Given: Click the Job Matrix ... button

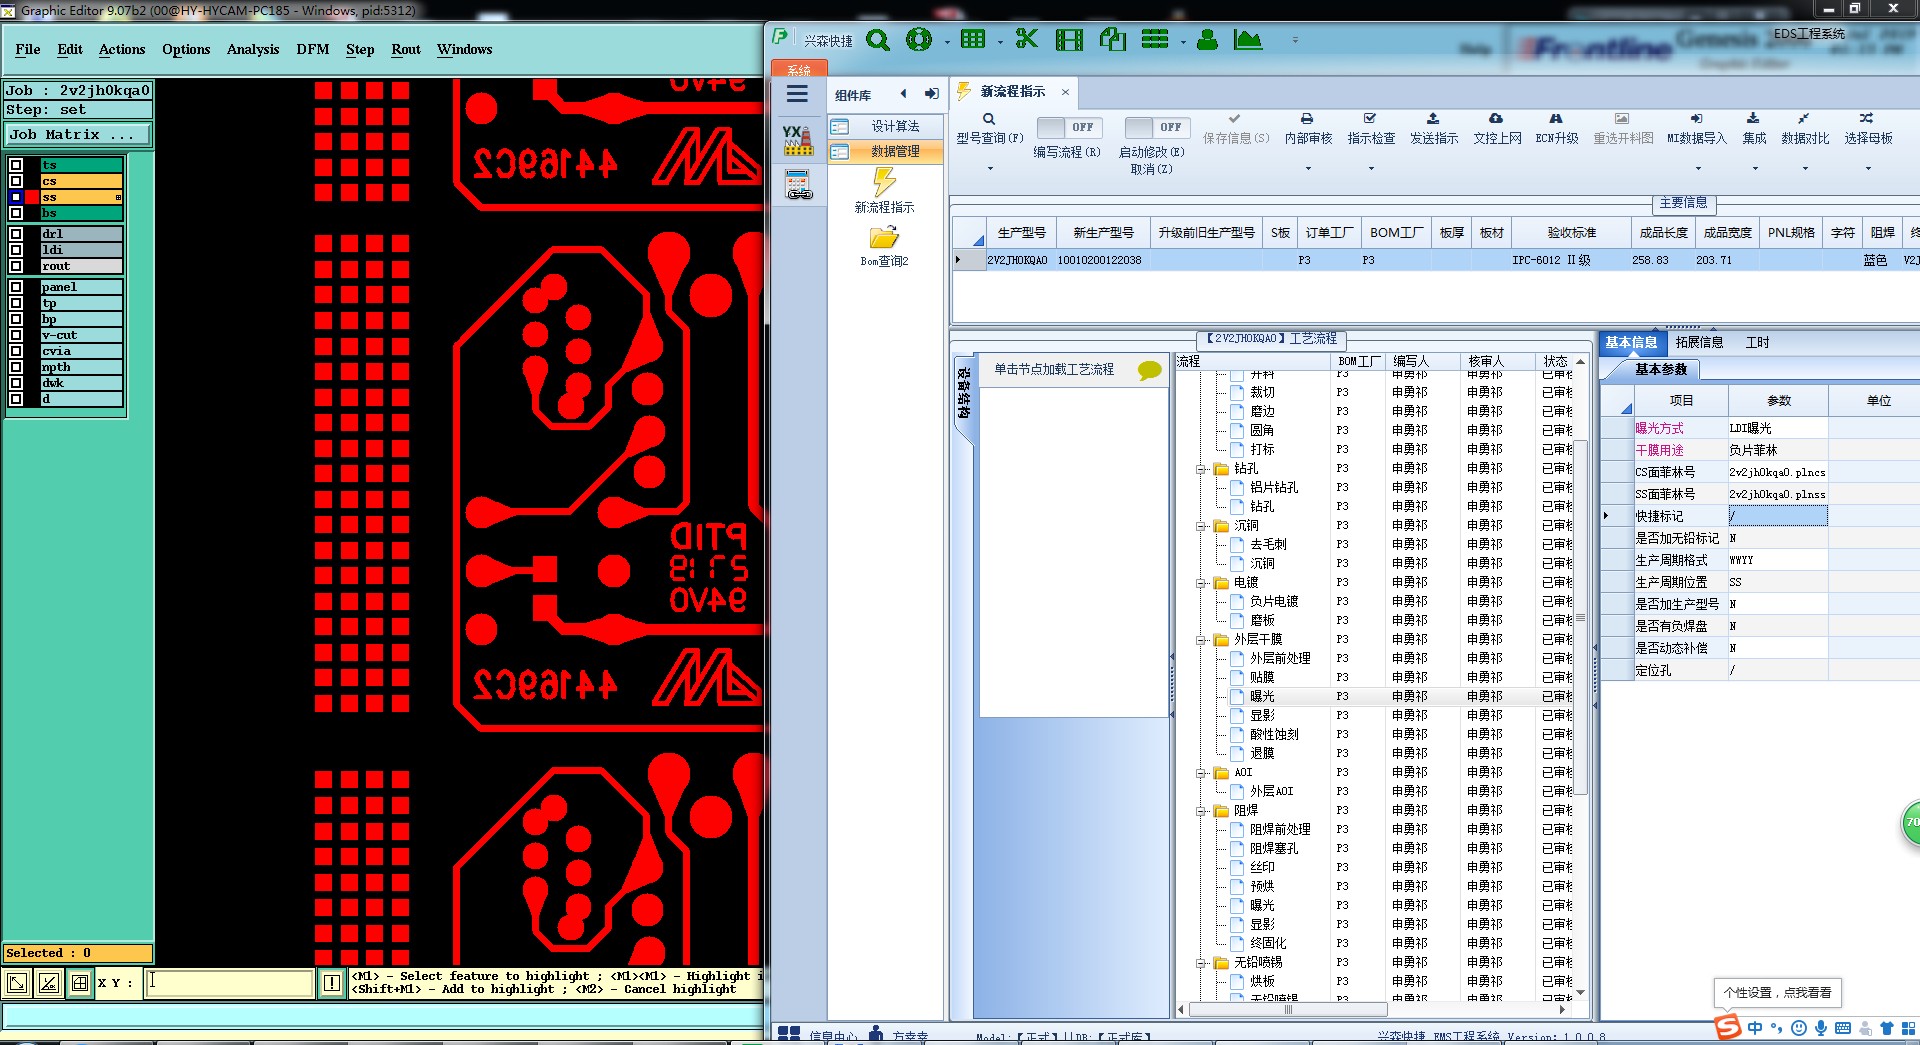Looking at the screenshot, I should (79, 134).
